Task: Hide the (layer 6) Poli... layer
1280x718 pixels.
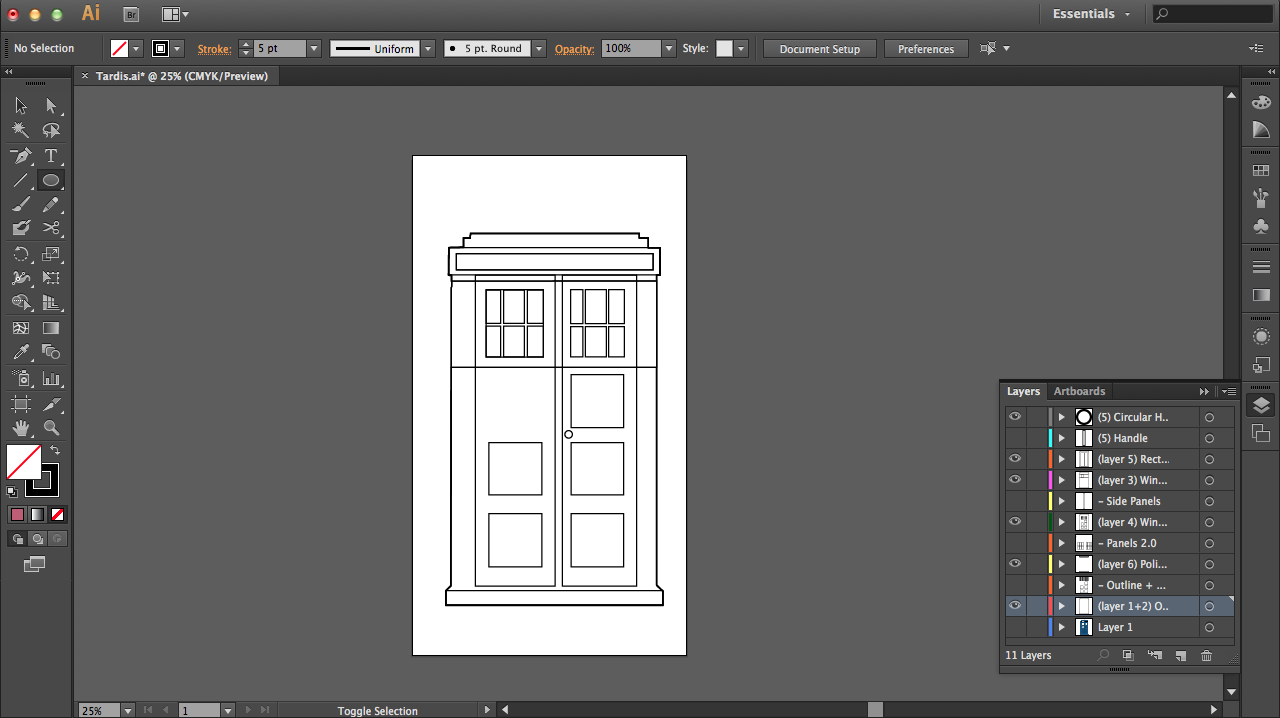Action: [1015, 564]
